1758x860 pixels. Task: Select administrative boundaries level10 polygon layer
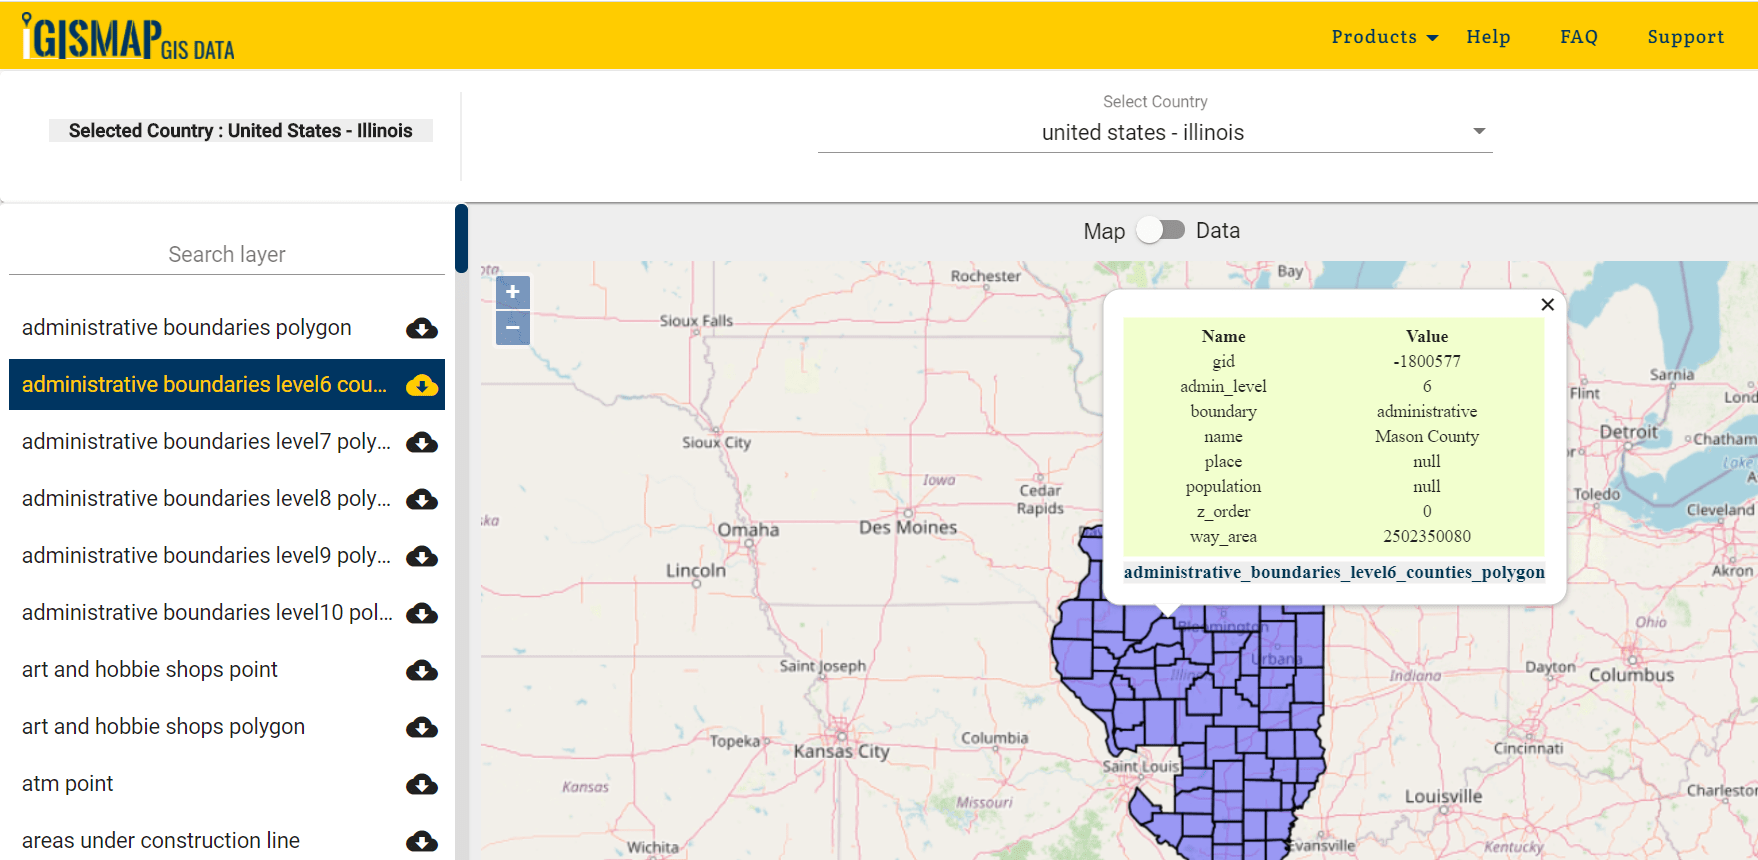(x=207, y=613)
